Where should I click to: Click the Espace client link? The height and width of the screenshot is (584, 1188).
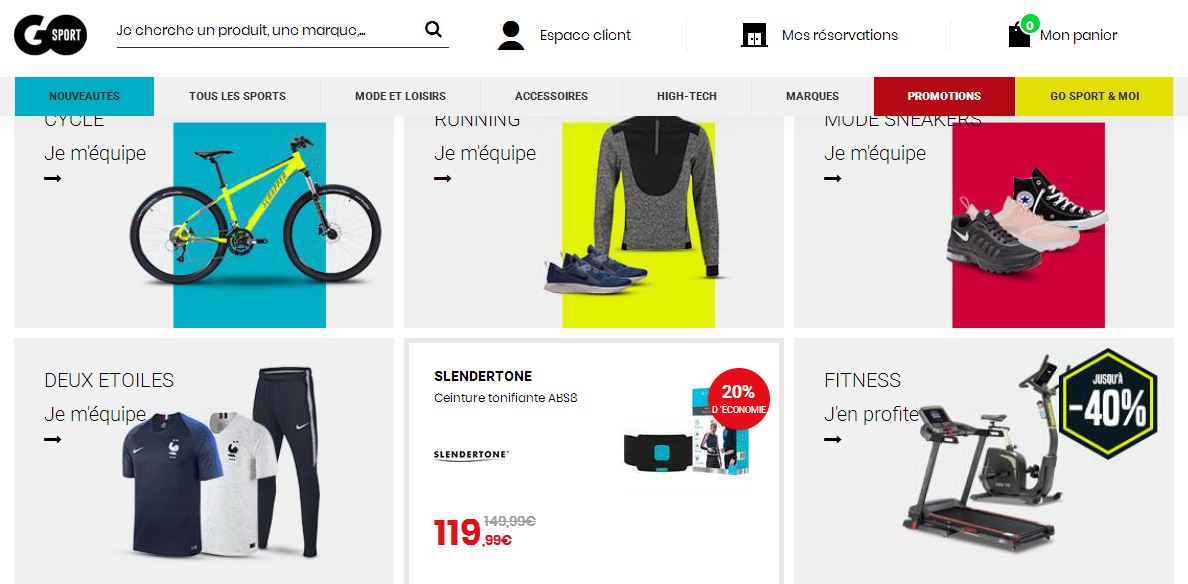click(585, 35)
